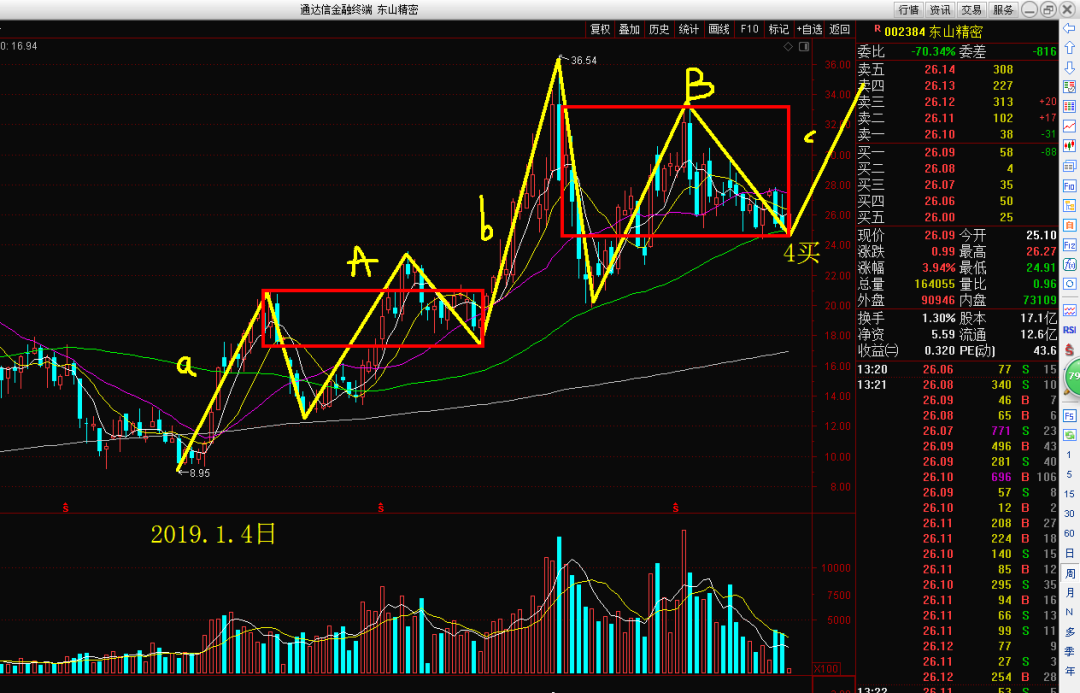Open the wavy indicator lines icon
The height and width of the screenshot is (693, 1080).
click(x=1070, y=311)
